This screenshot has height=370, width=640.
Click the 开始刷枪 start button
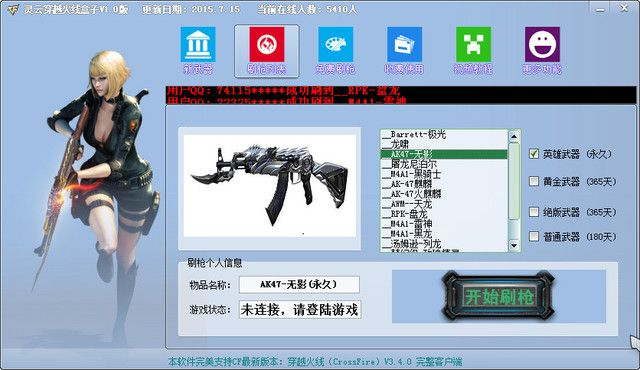pos(499,297)
